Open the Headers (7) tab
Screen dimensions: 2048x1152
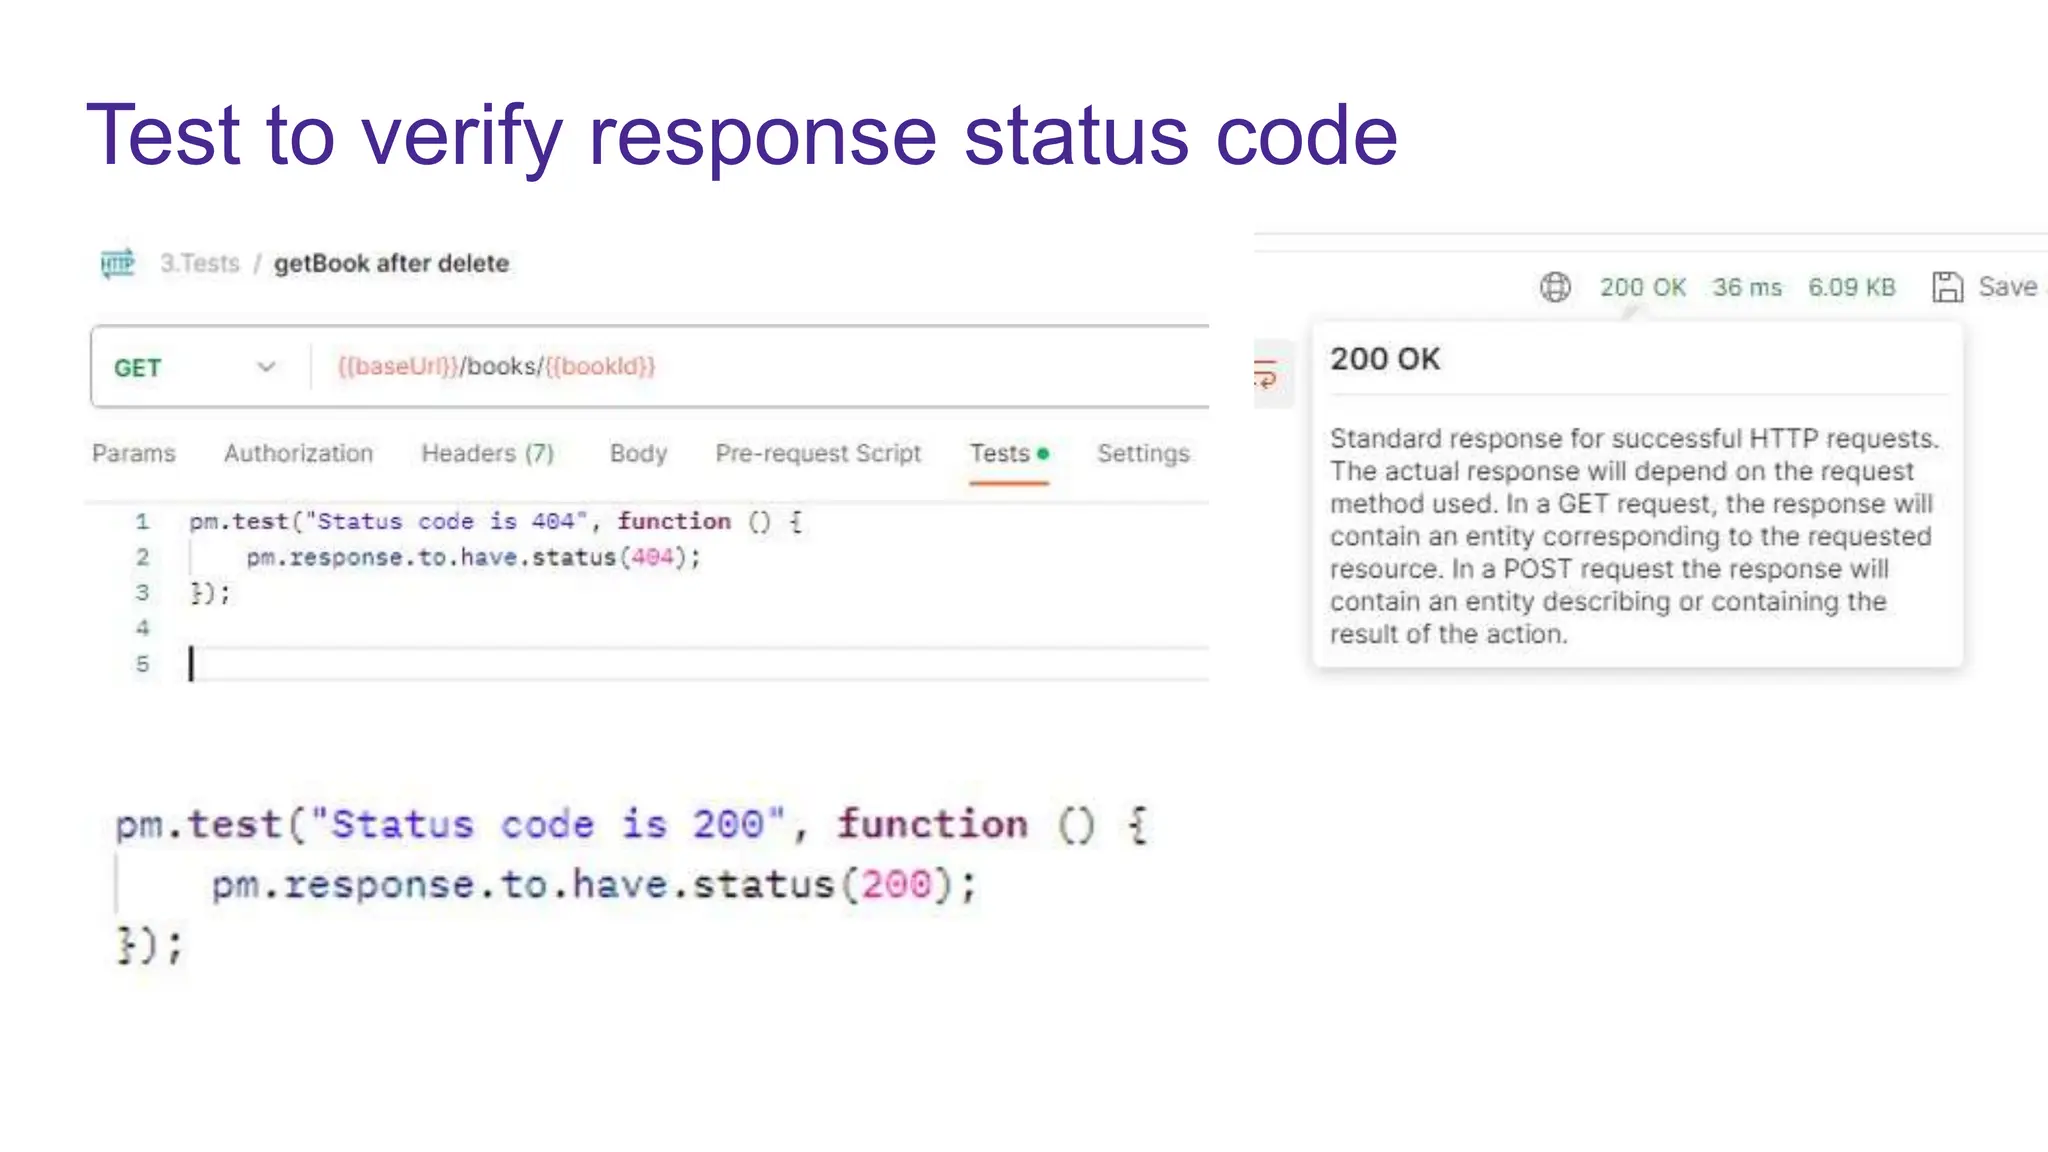click(487, 453)
